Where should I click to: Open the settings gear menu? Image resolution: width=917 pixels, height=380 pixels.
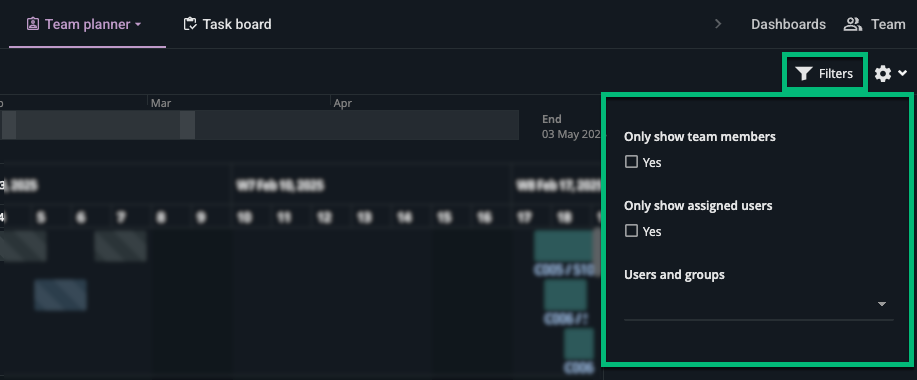click(882, 74)
